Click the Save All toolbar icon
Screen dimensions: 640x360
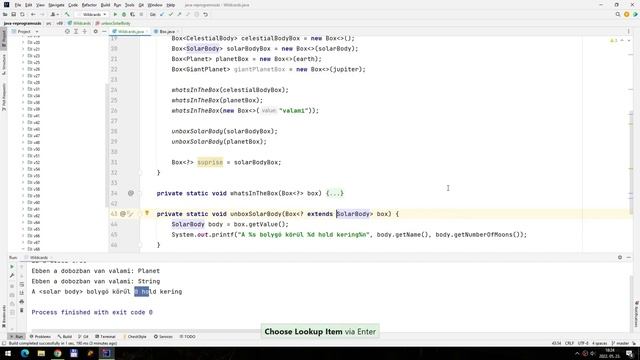click(x=13, y=14)
